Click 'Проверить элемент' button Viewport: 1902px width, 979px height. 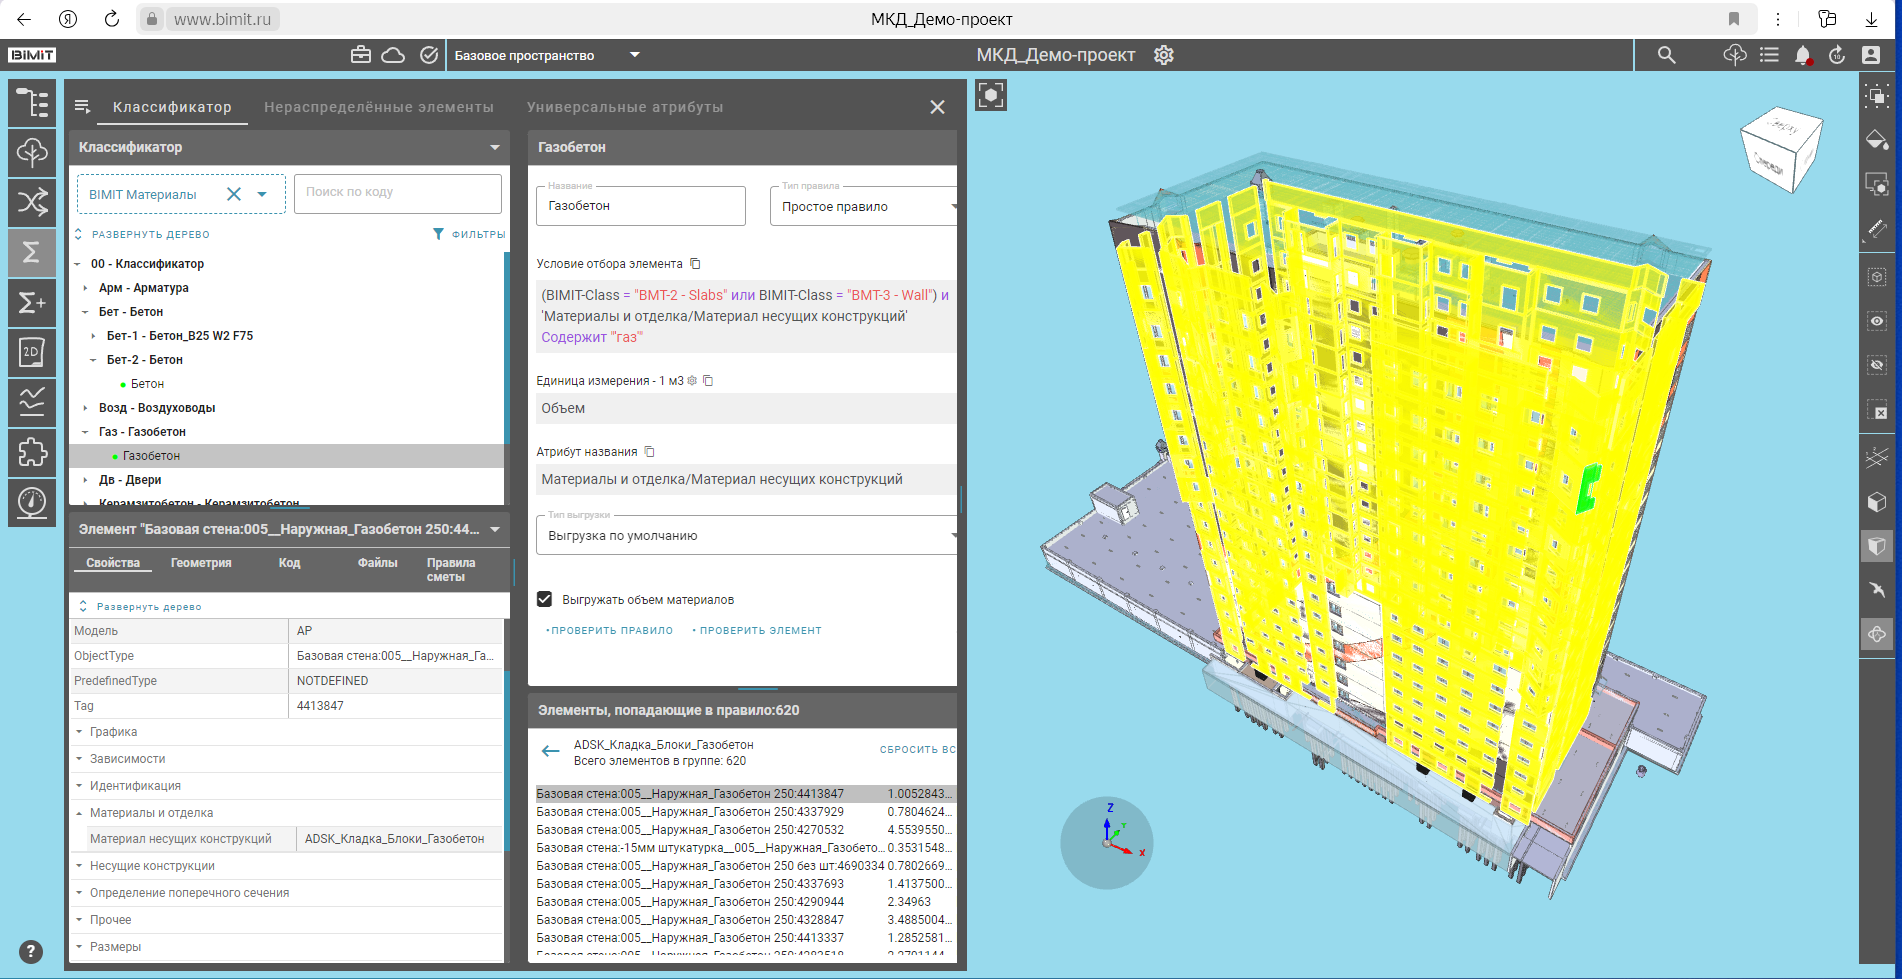[757, 631]
